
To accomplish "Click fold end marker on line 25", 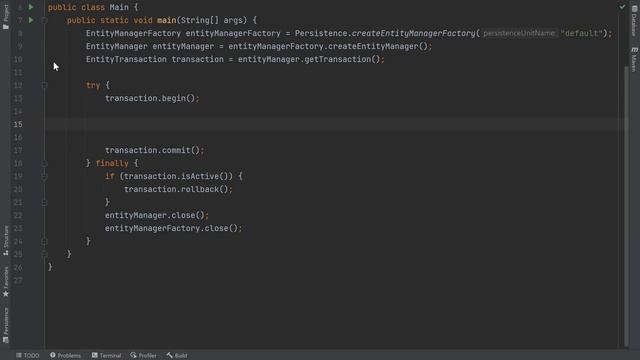I will click(44, 254).
